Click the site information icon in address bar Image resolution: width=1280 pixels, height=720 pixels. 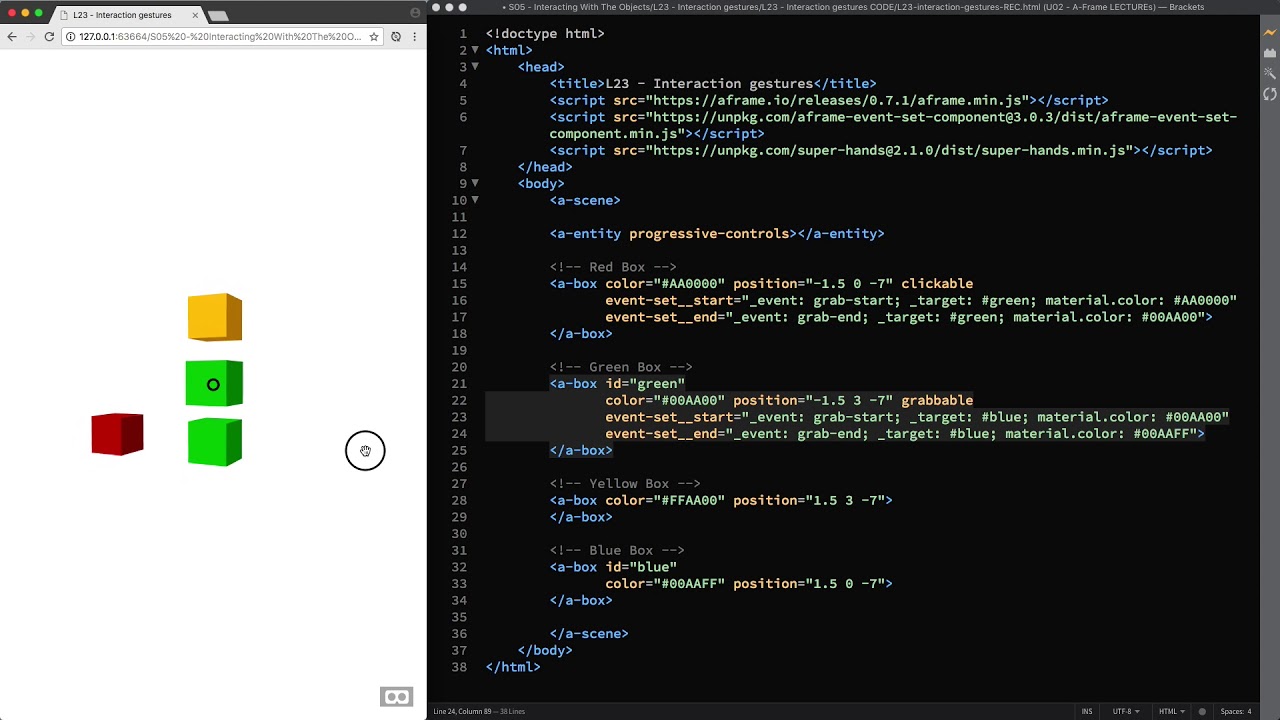tap(71, 37)
